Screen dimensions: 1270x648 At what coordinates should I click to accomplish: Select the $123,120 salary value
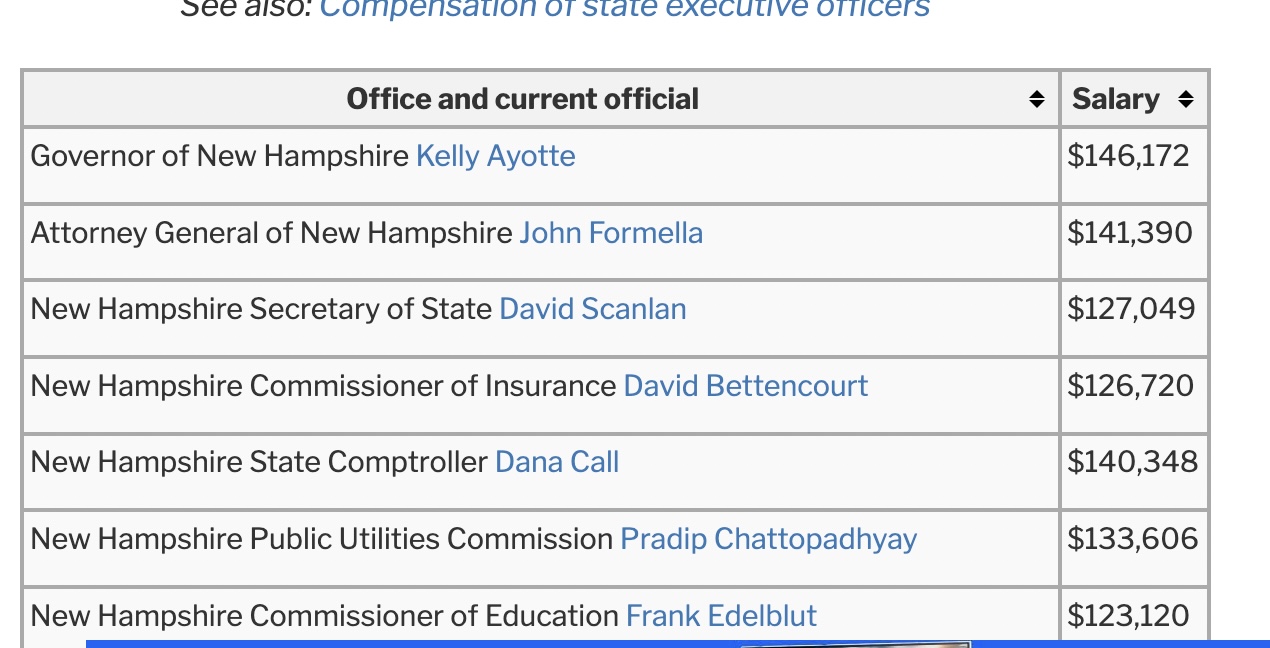(x=1128, y=616)
